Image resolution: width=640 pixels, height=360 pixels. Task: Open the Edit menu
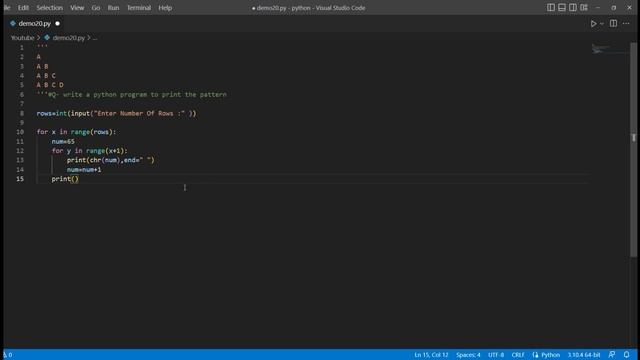(23, 8)
